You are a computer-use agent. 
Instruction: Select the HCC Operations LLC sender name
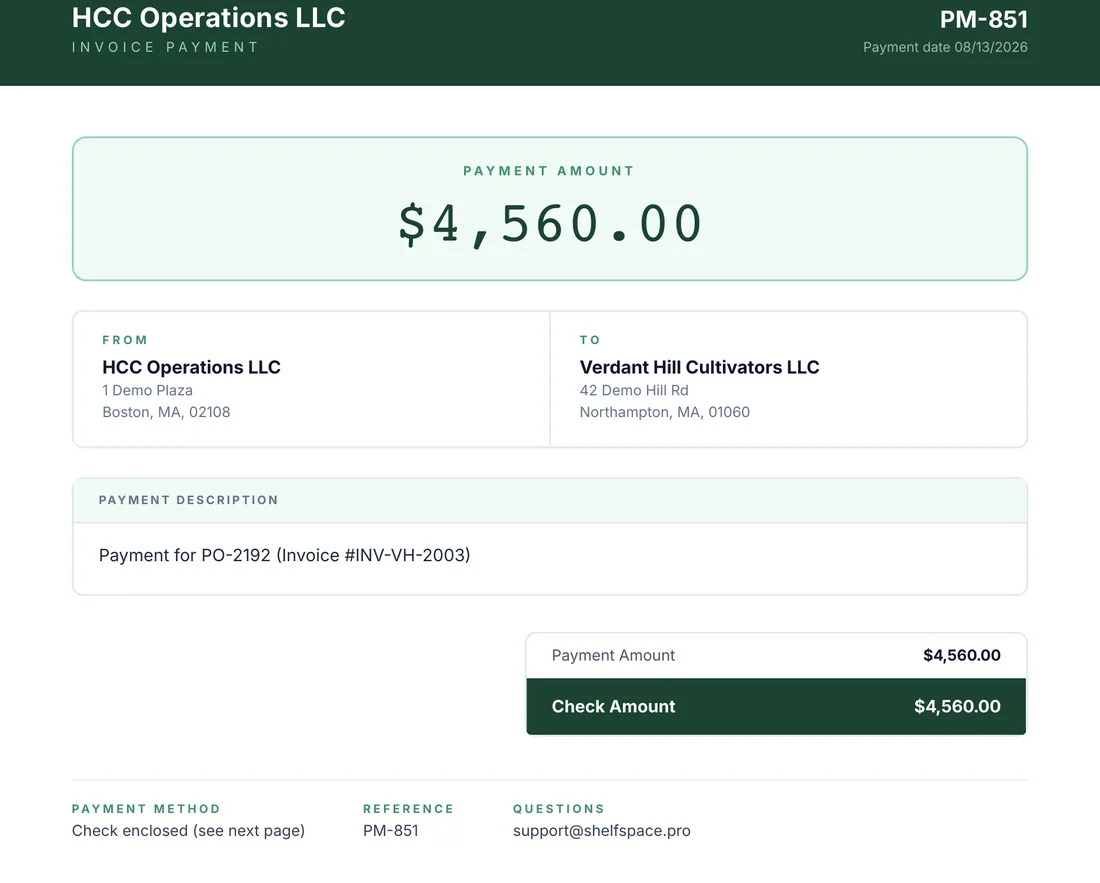click(x=192, y=367)
